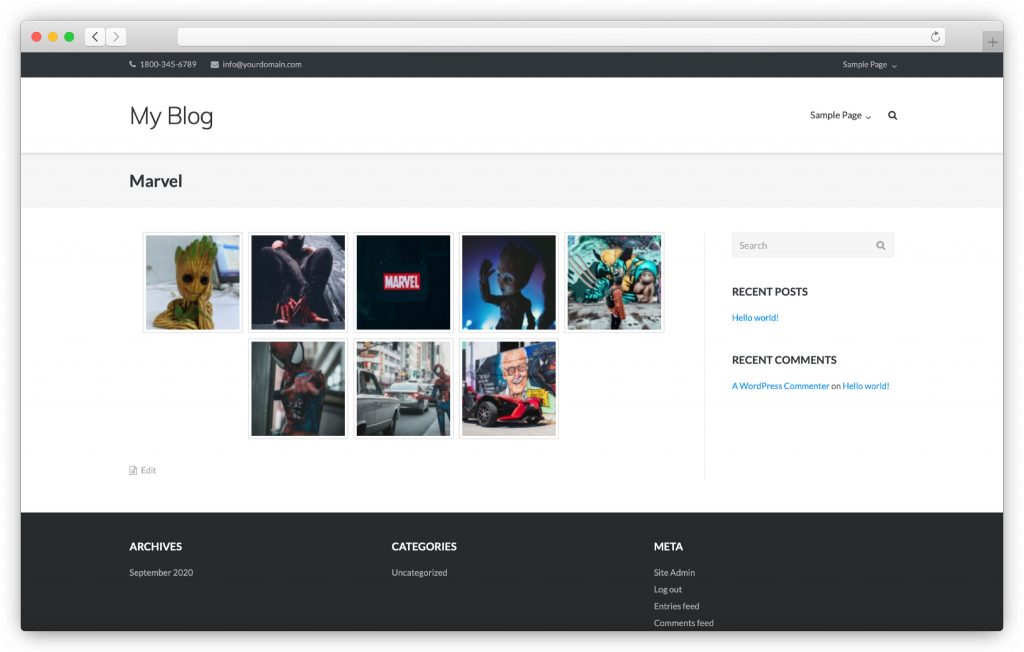Open the Hello world! post under Recent Posts
The height and width of the screenshot is (652, 1024).
click(754, 317)
